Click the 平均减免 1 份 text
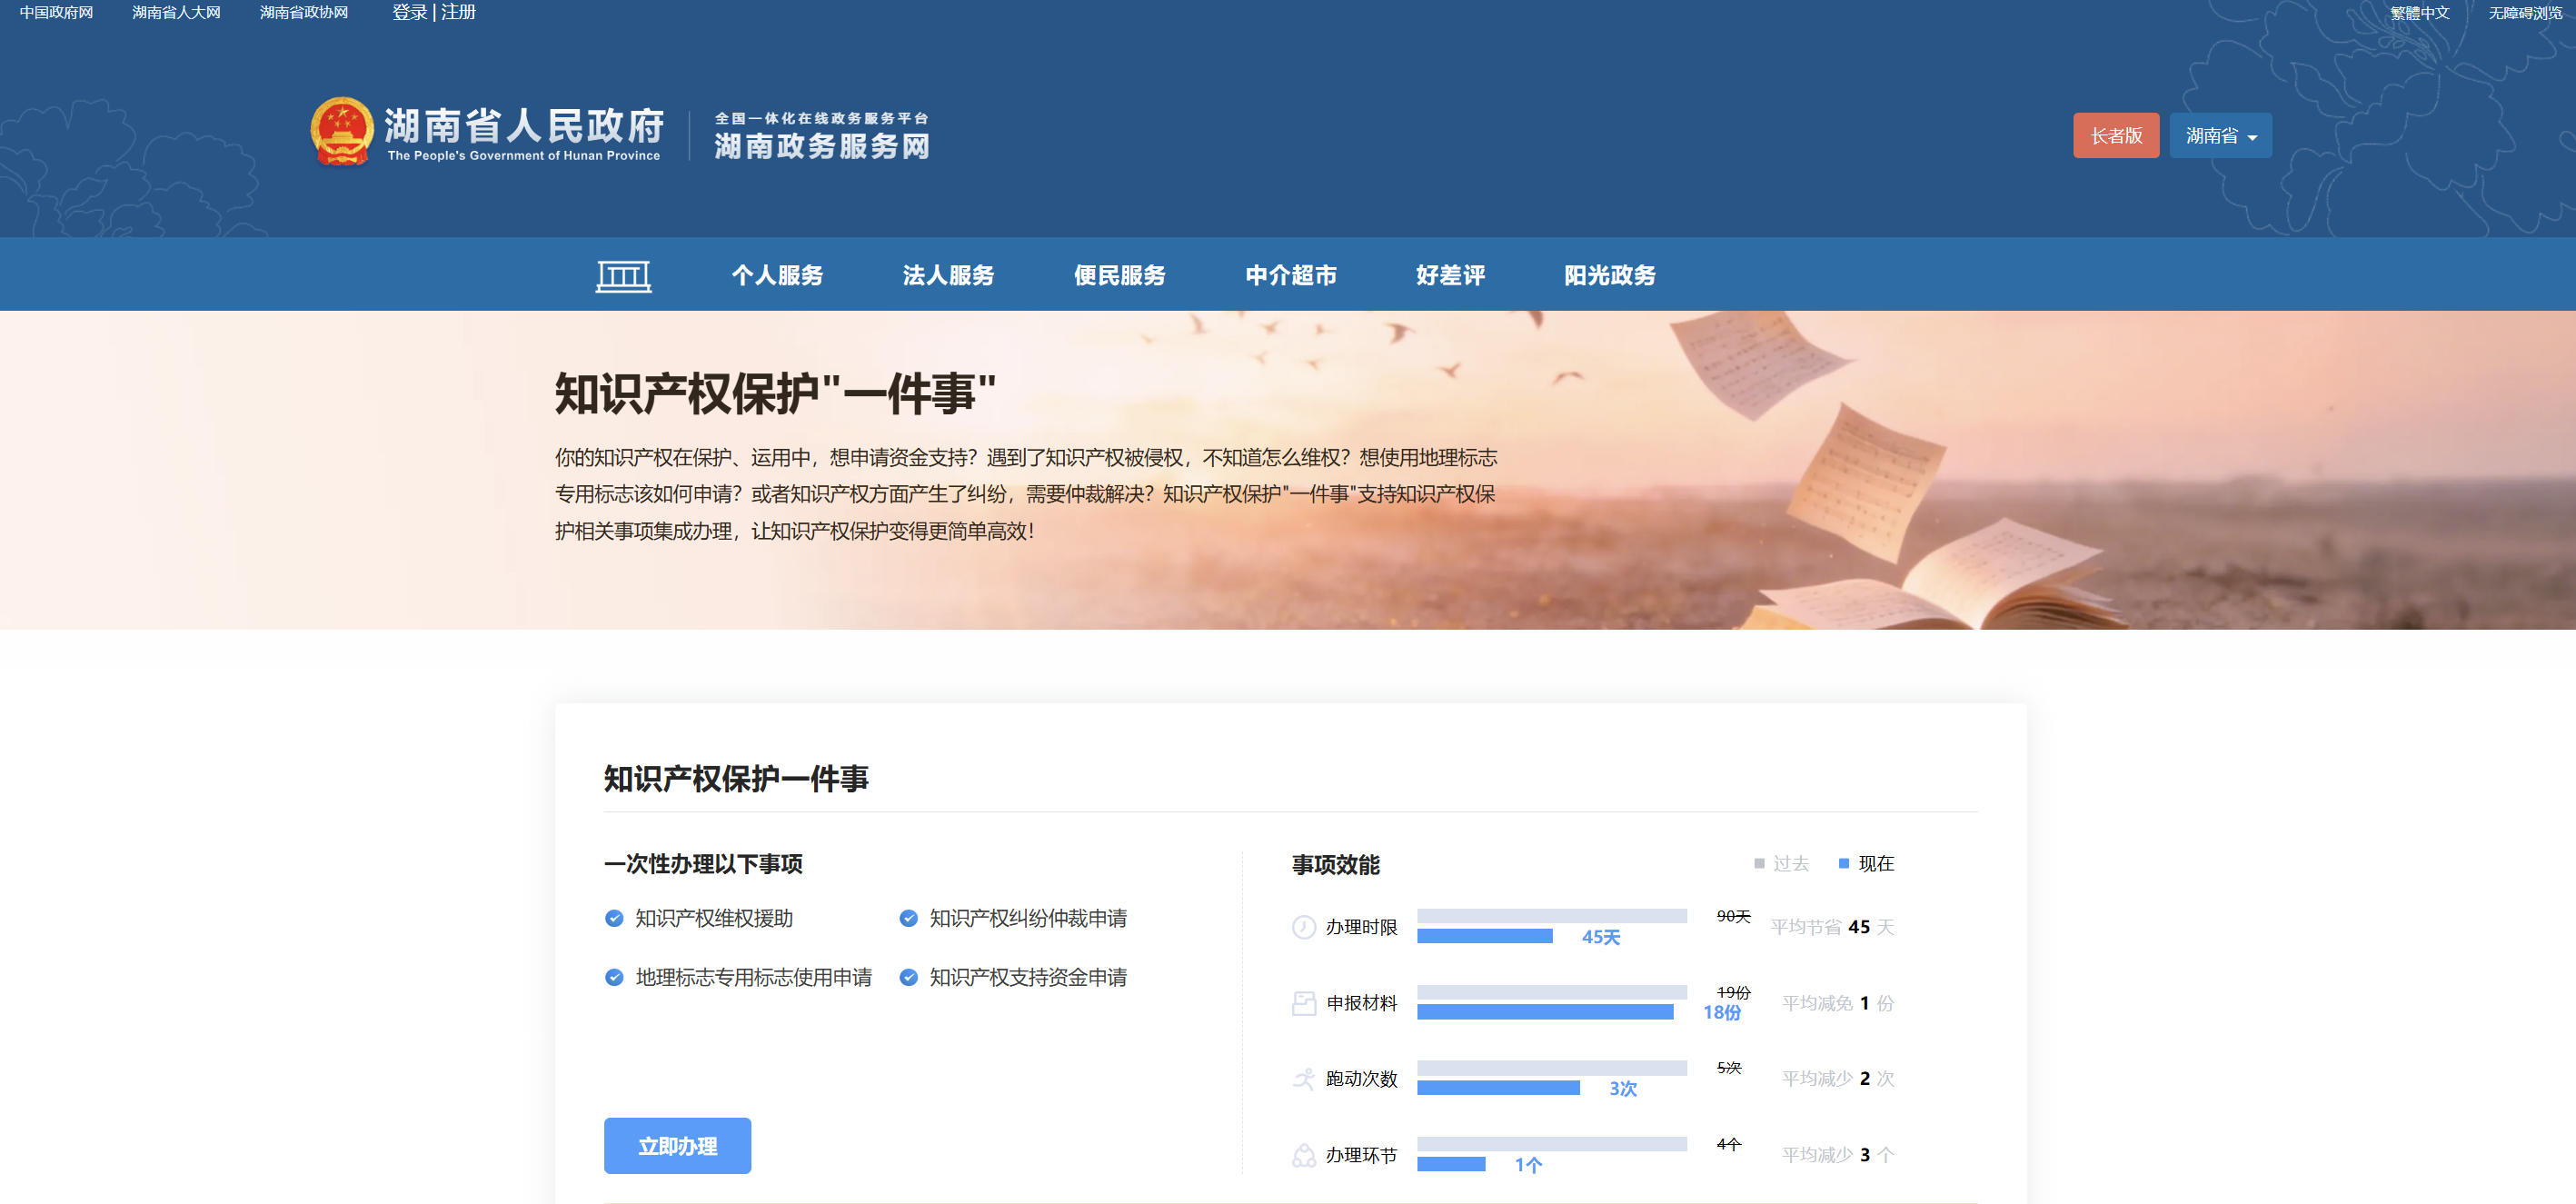The width and height of the screenshot is (2576, 1204). [1838, 1003]
